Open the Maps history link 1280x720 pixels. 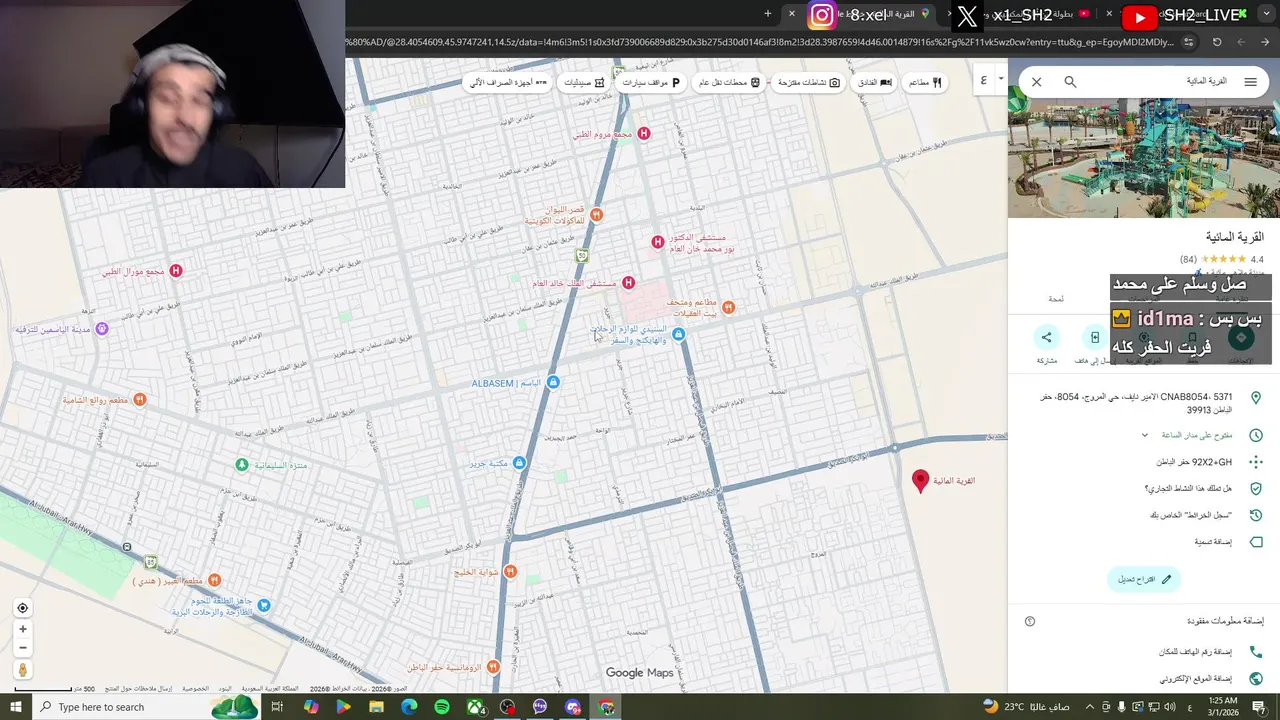pos(1190,515)
